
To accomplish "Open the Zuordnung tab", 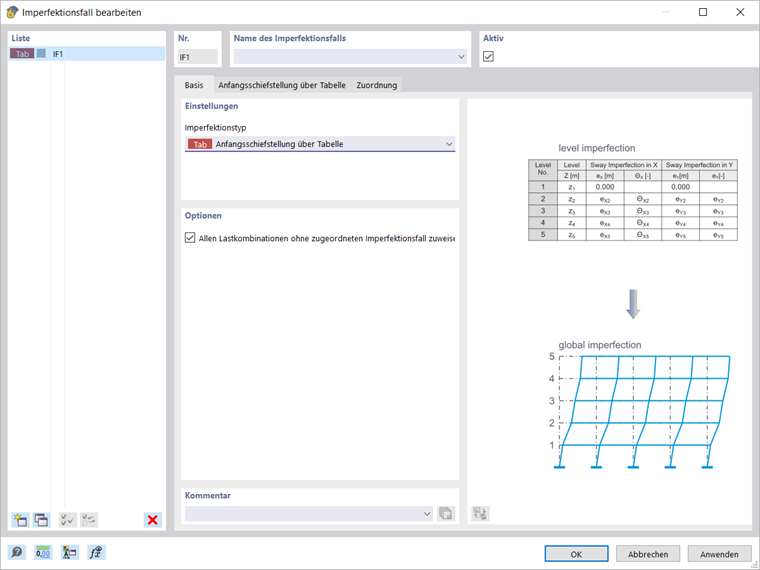I will (x=377, y=85).
